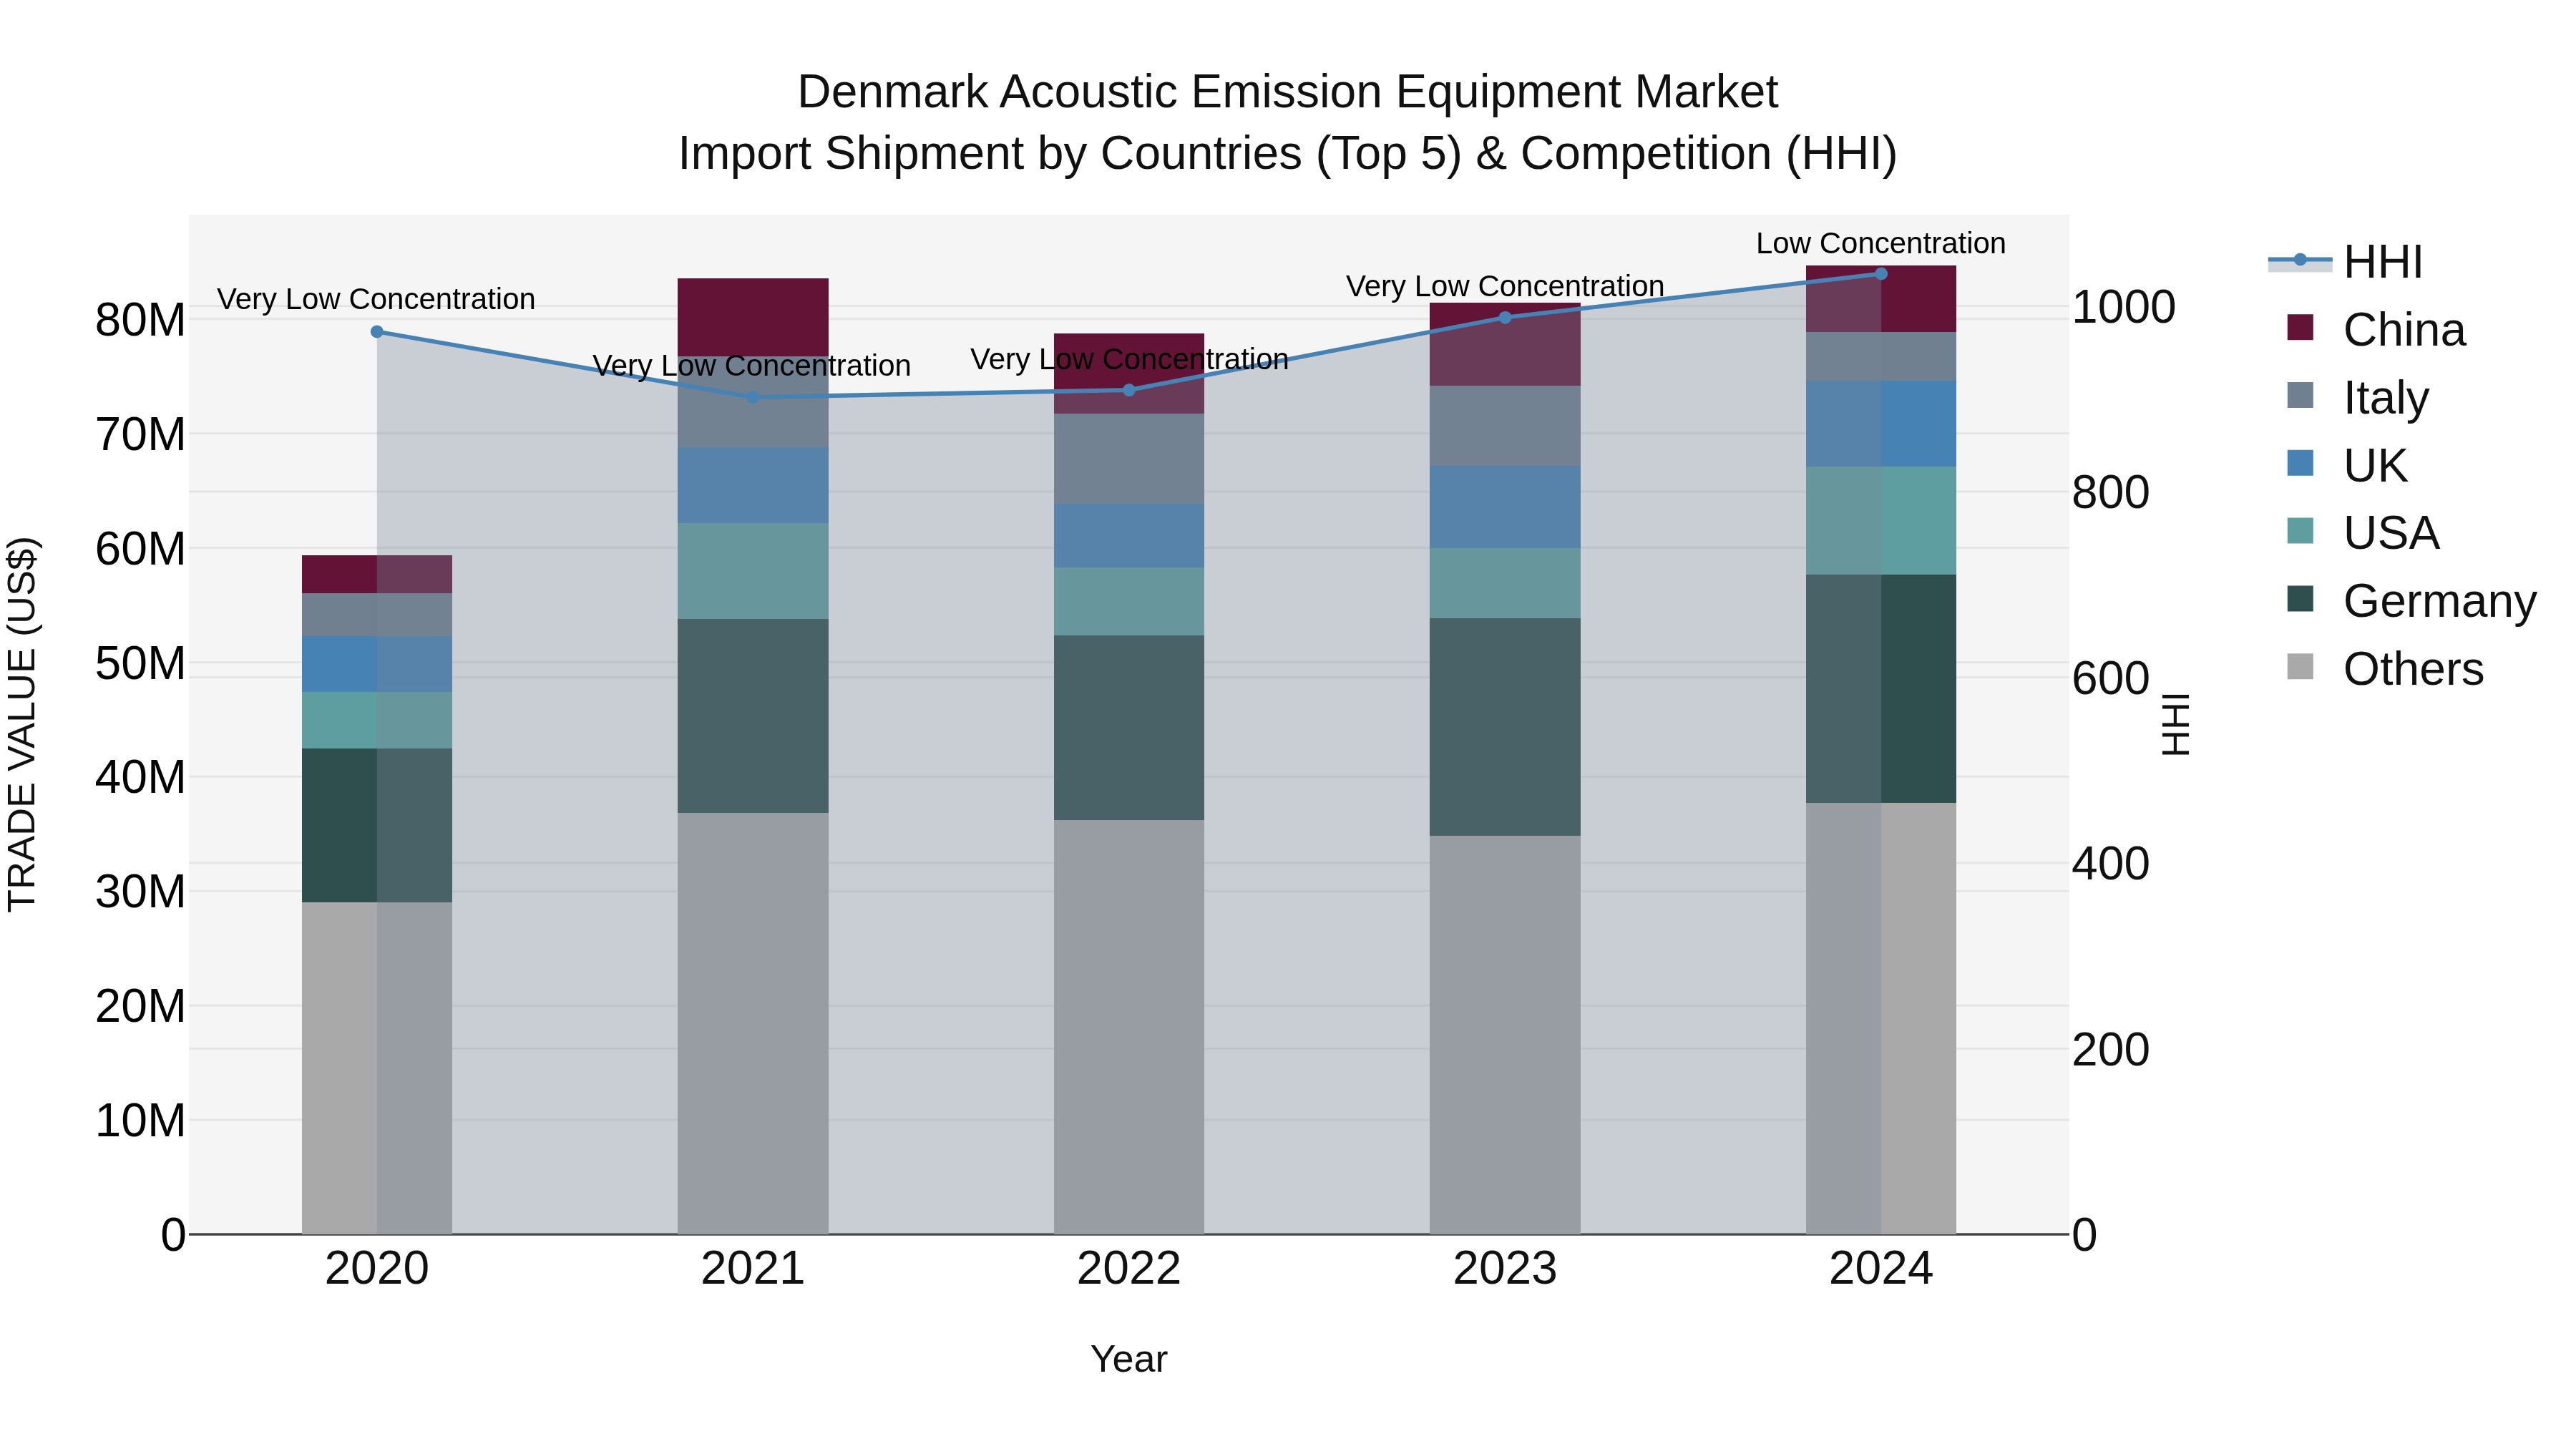
Task: Select the 2021 HHI data point
Action: tap(753, 397)
